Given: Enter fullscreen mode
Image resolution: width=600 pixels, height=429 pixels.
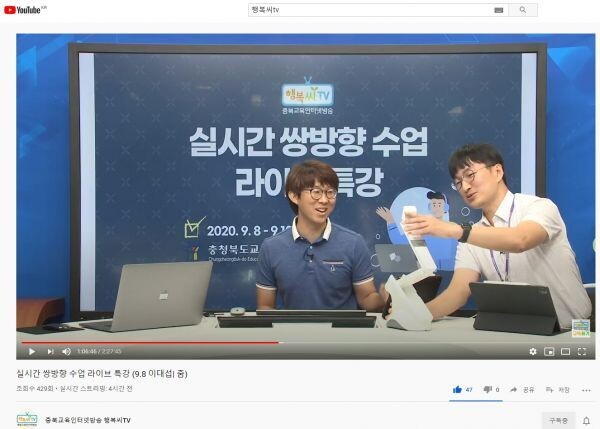Looking at the screenshot, I should tap(584, 351).
